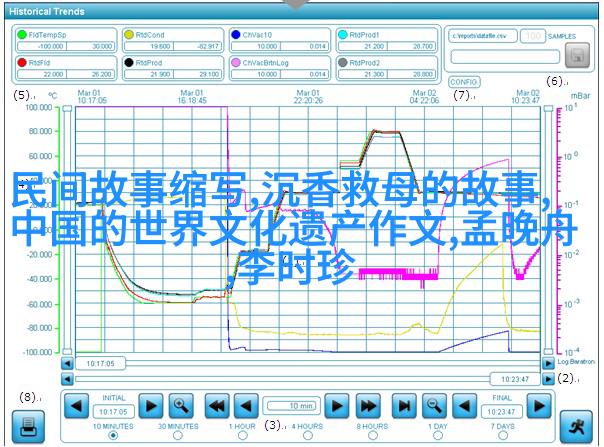Click the black RtdProd color indicator
The width and height of the screenshot is (604, 447).
click(x=129, y=62)
